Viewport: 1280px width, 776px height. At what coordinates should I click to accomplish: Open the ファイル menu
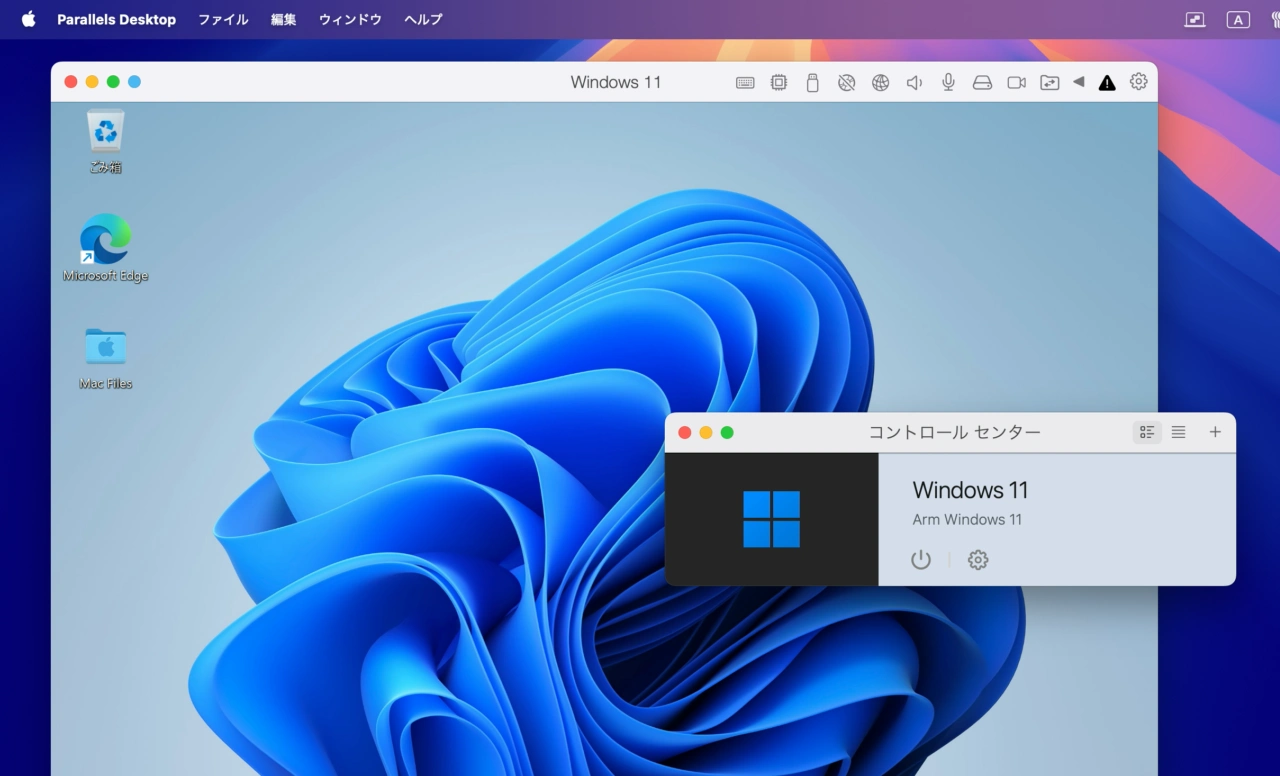coord(222,19)
